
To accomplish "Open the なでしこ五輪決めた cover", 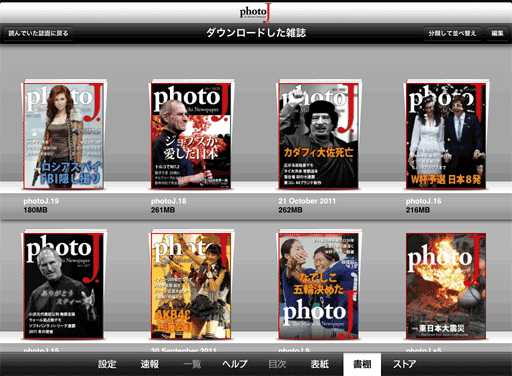I will coord(319,285).
